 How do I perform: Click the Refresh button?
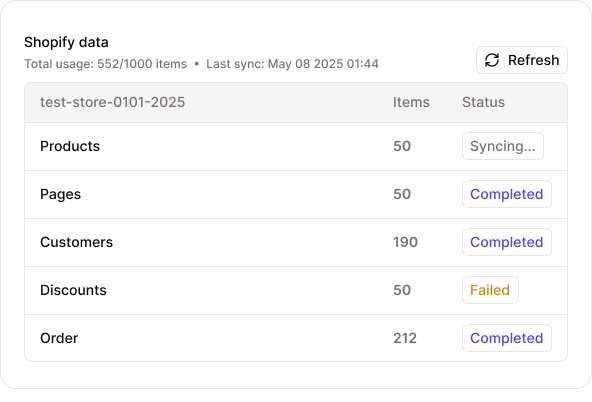(x=522, y=60)
